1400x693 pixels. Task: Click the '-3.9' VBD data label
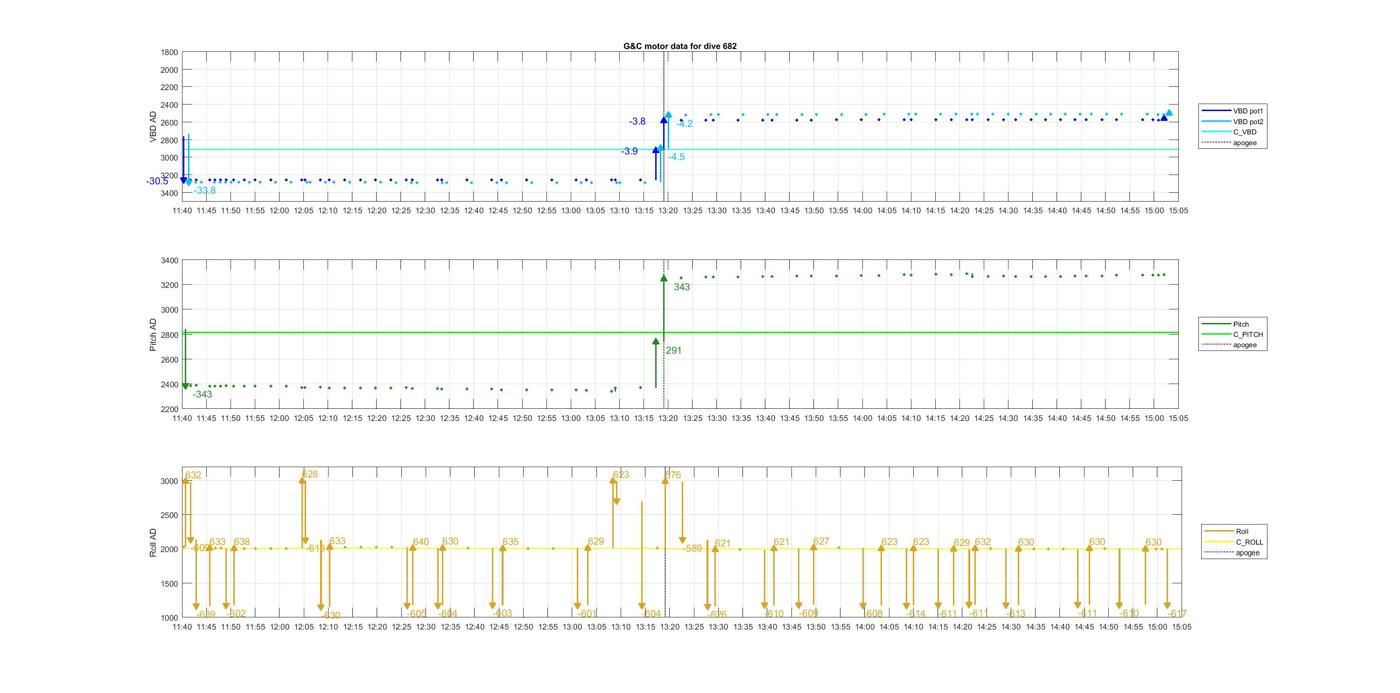click(629, 151)
